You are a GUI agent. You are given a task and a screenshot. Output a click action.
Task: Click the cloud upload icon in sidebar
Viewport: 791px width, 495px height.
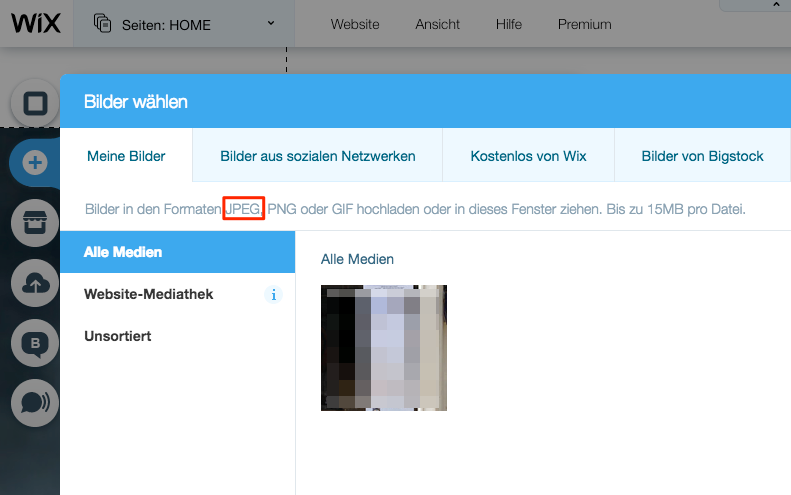35,284
